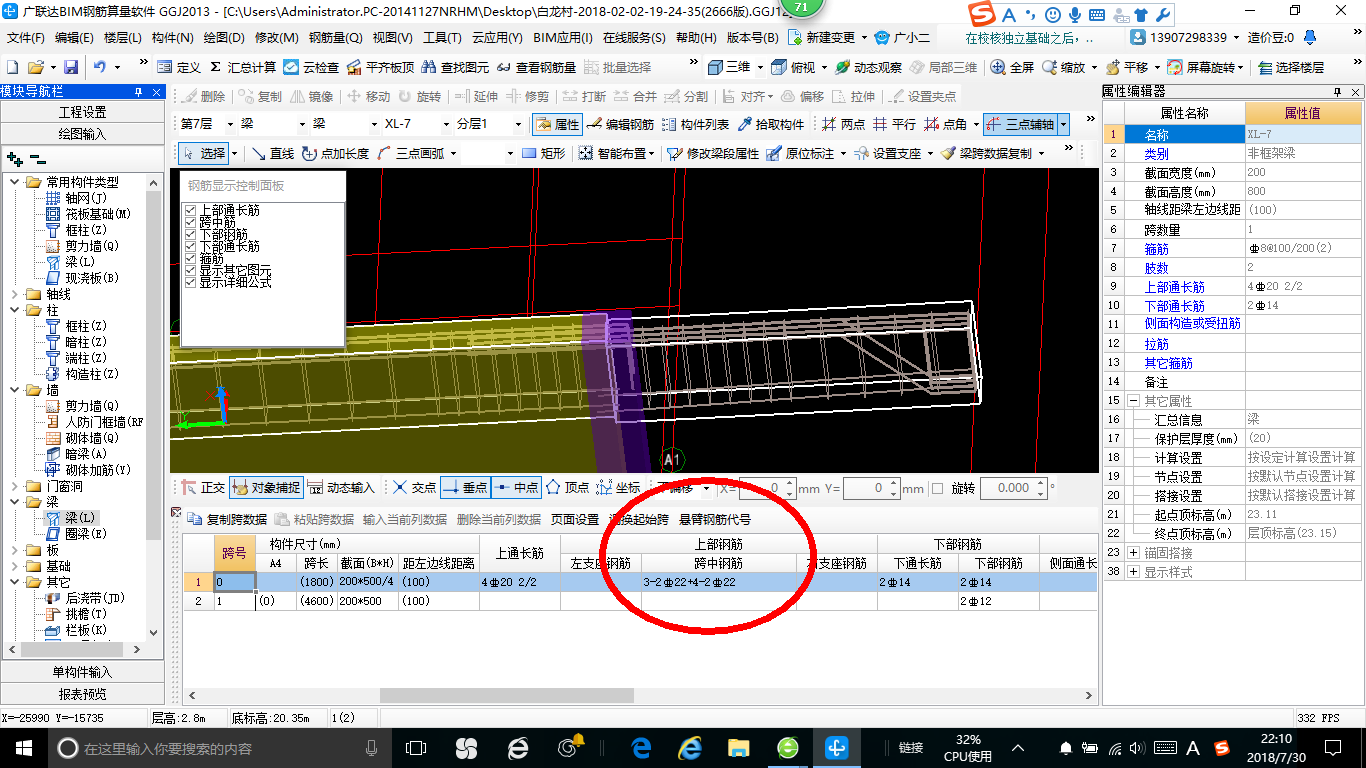Click 页面设置 page setup button
The height and width of the screenshot is (768, 1366).
pos(575,519)
